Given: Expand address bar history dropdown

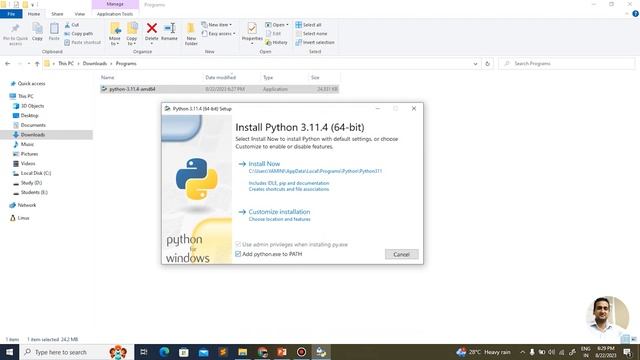Looking at the screenshot, I should (475, 64).
